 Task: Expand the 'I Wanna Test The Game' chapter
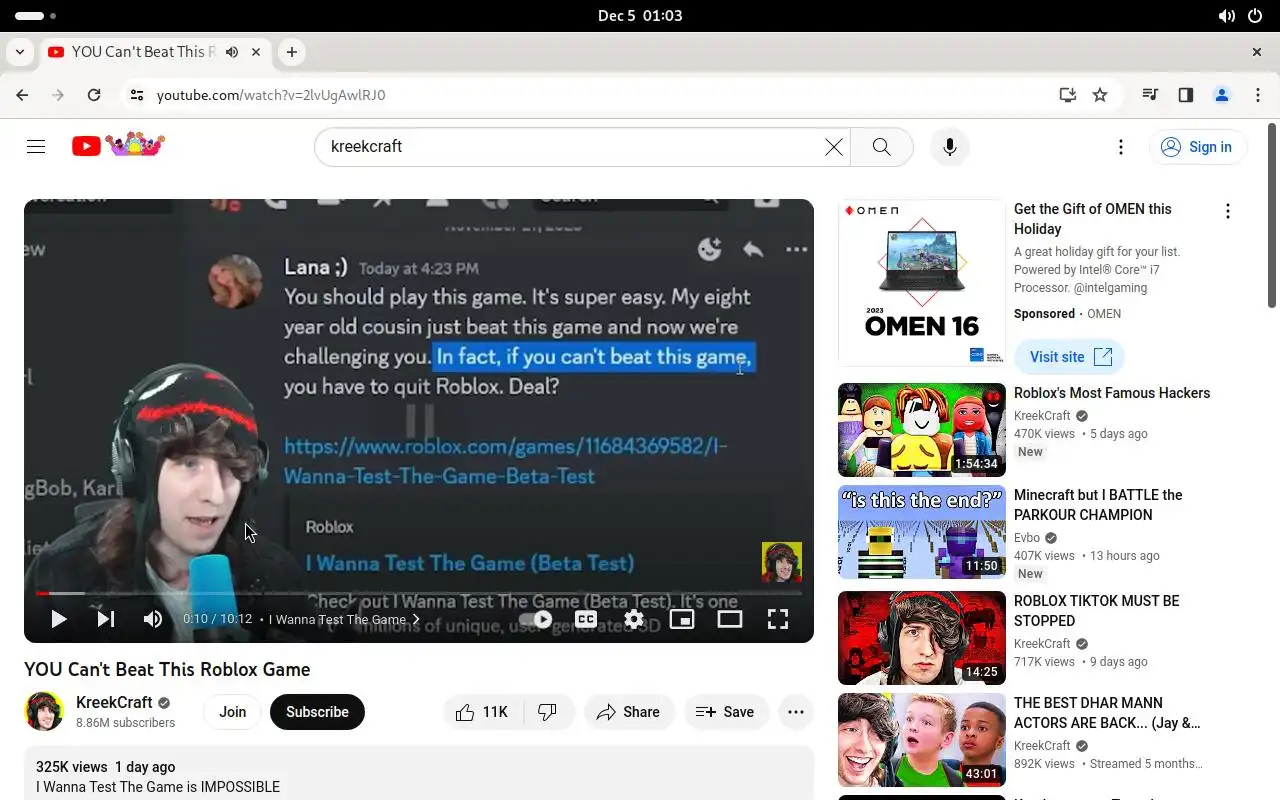(345, 619)
